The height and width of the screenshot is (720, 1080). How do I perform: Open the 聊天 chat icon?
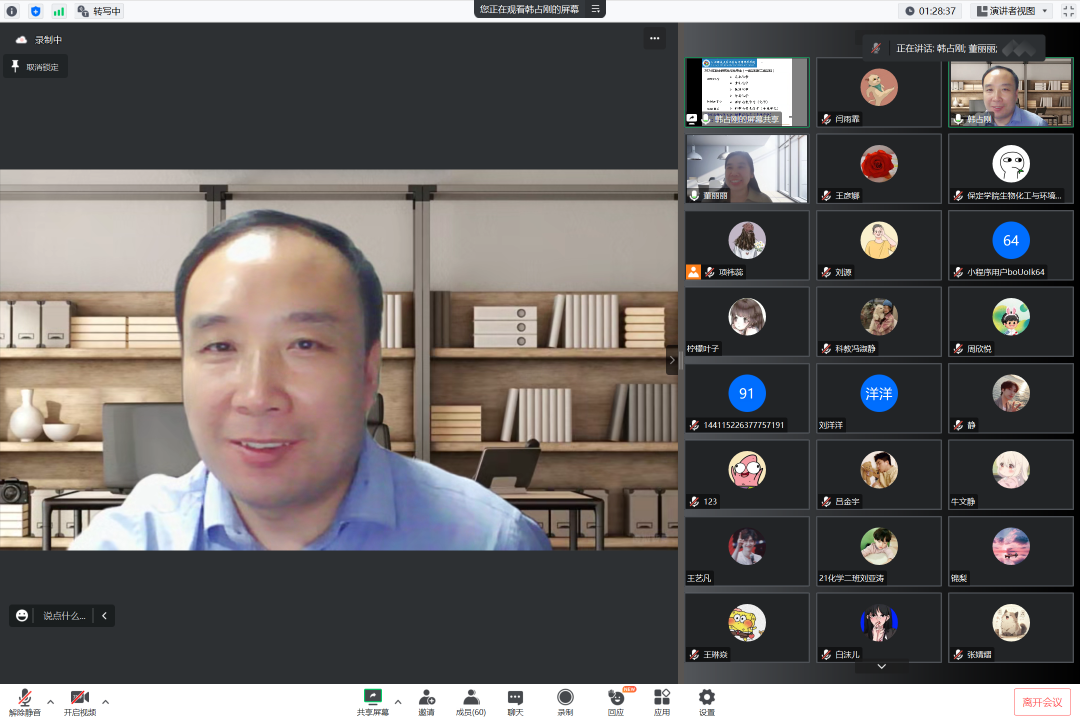[x=515, y=698]
